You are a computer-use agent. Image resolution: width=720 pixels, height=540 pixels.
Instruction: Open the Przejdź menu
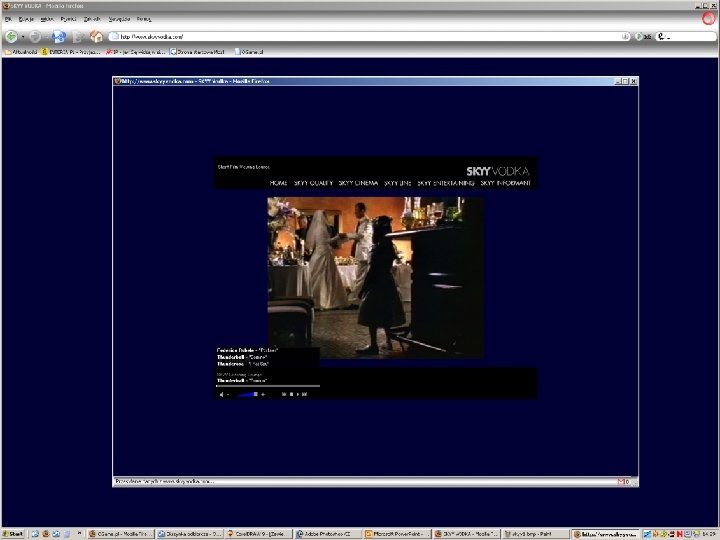coord(68,19)
